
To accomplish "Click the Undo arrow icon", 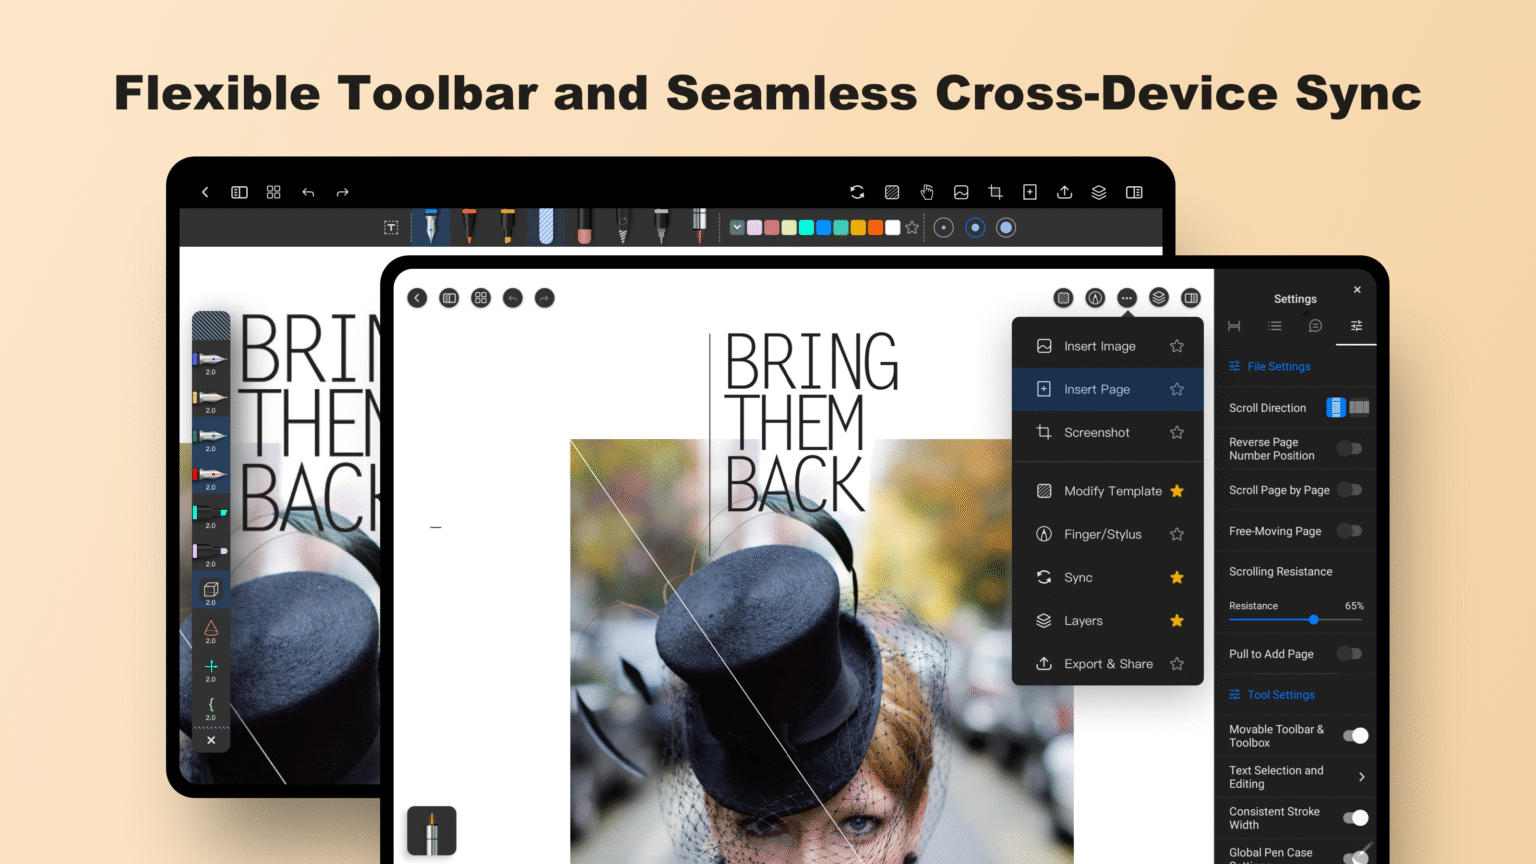I will [x=512, y=297].
